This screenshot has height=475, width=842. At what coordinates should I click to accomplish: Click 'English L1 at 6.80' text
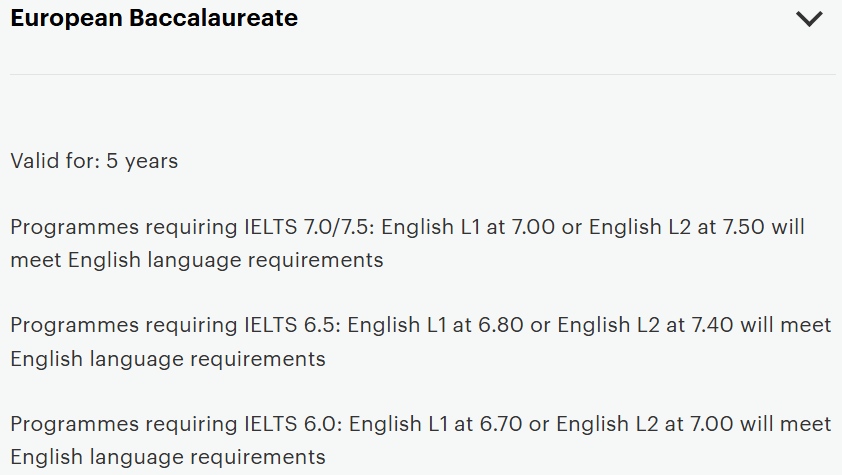(426, 326)
